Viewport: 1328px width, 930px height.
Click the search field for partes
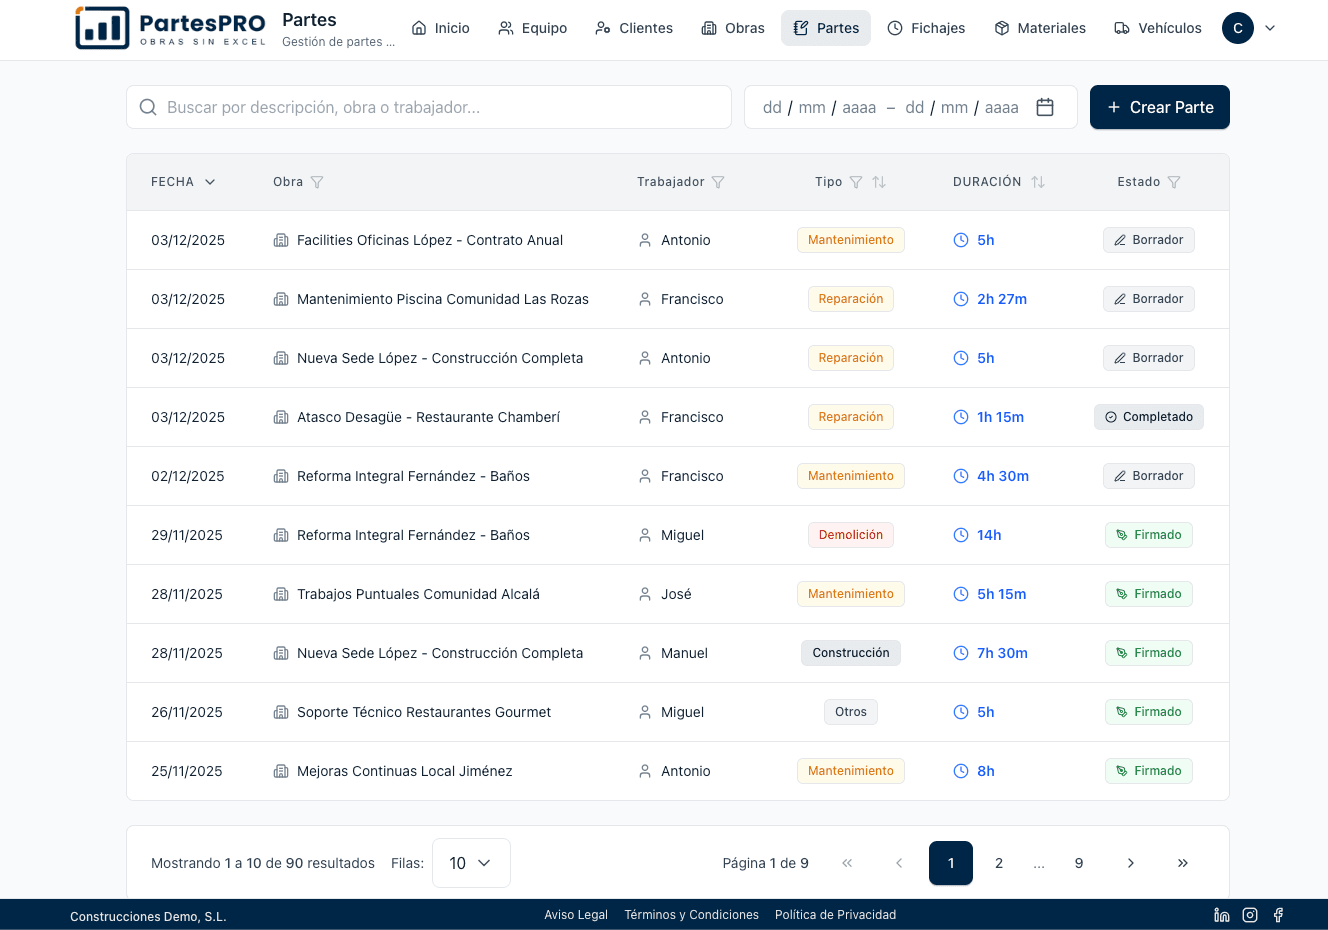tap(430, 107)
